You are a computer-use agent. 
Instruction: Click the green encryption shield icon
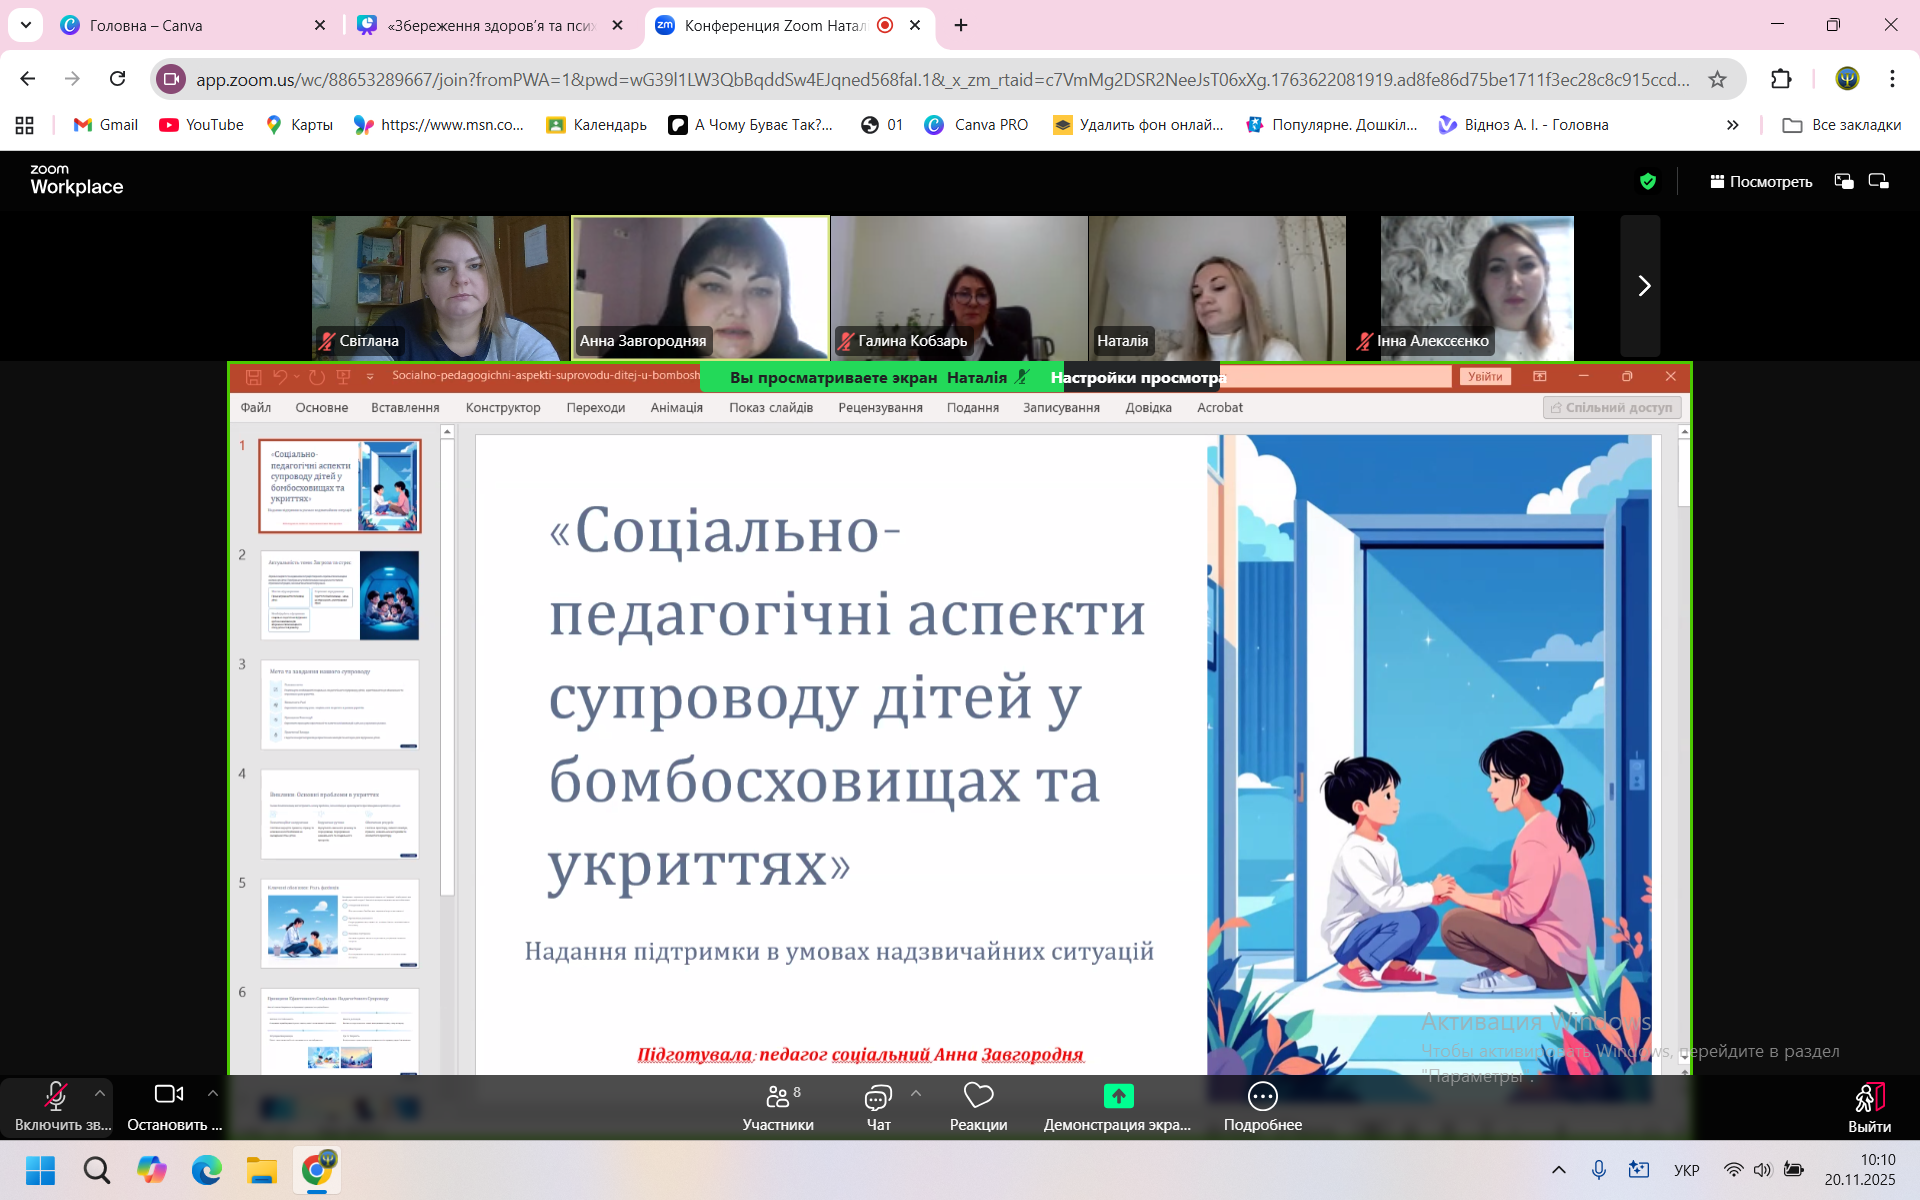[1648, 181]
